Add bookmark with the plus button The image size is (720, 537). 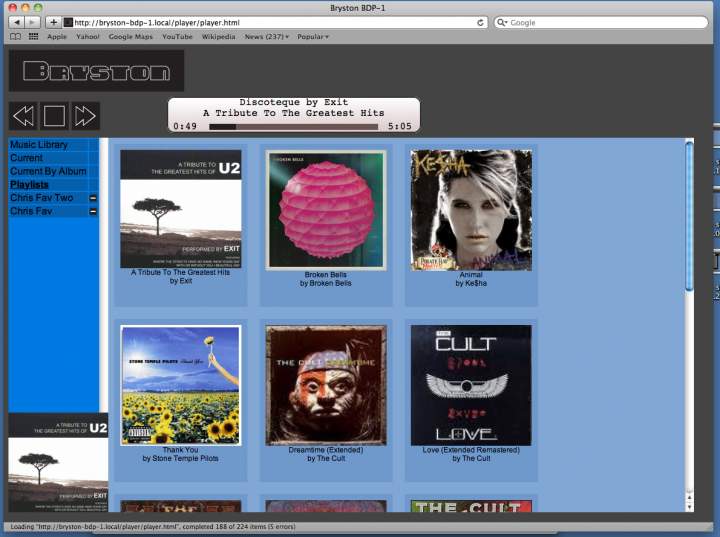(53, 22)
